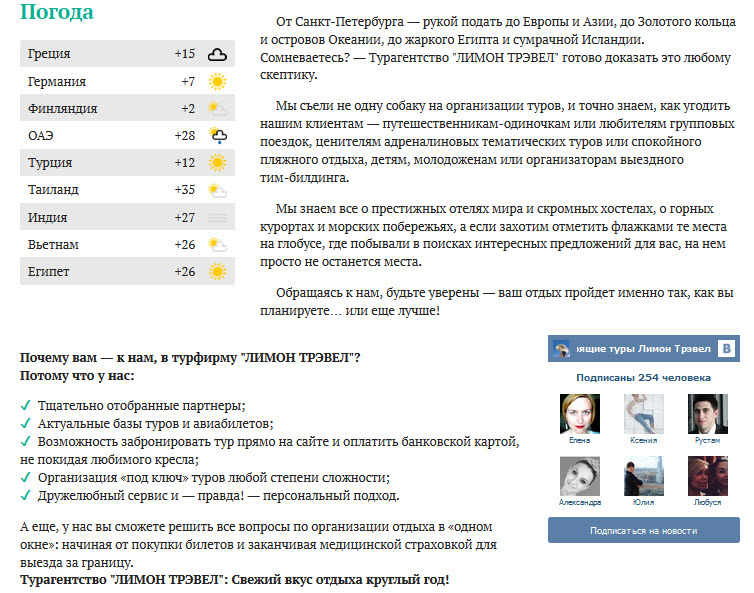754x593 pixels.
Task: Open Любуся's profile photo
Action: (x=707, y=476)
